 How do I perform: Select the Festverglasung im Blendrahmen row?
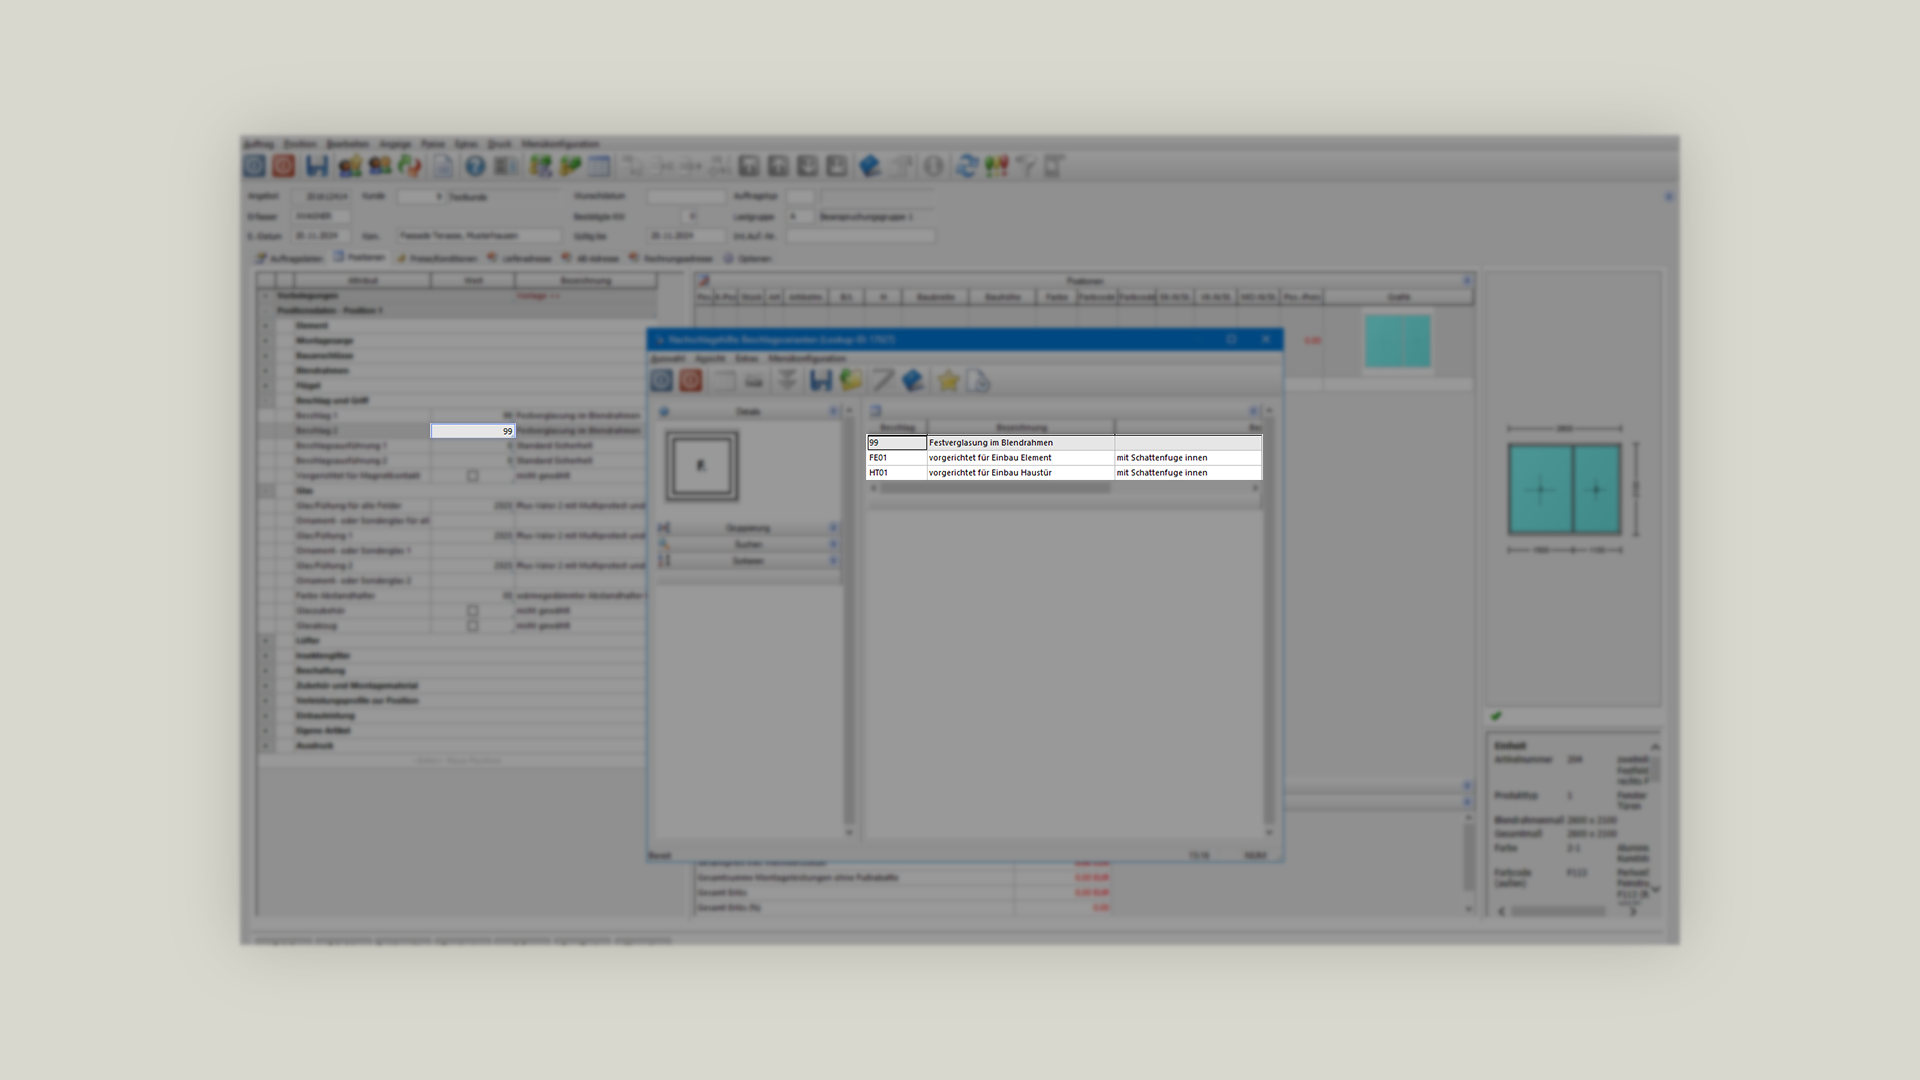1064,442
